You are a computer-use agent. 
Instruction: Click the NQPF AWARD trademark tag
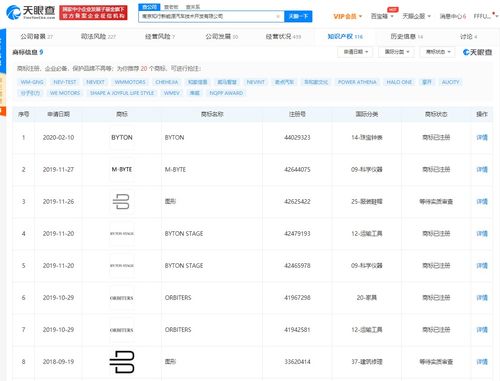coord(226,93)
